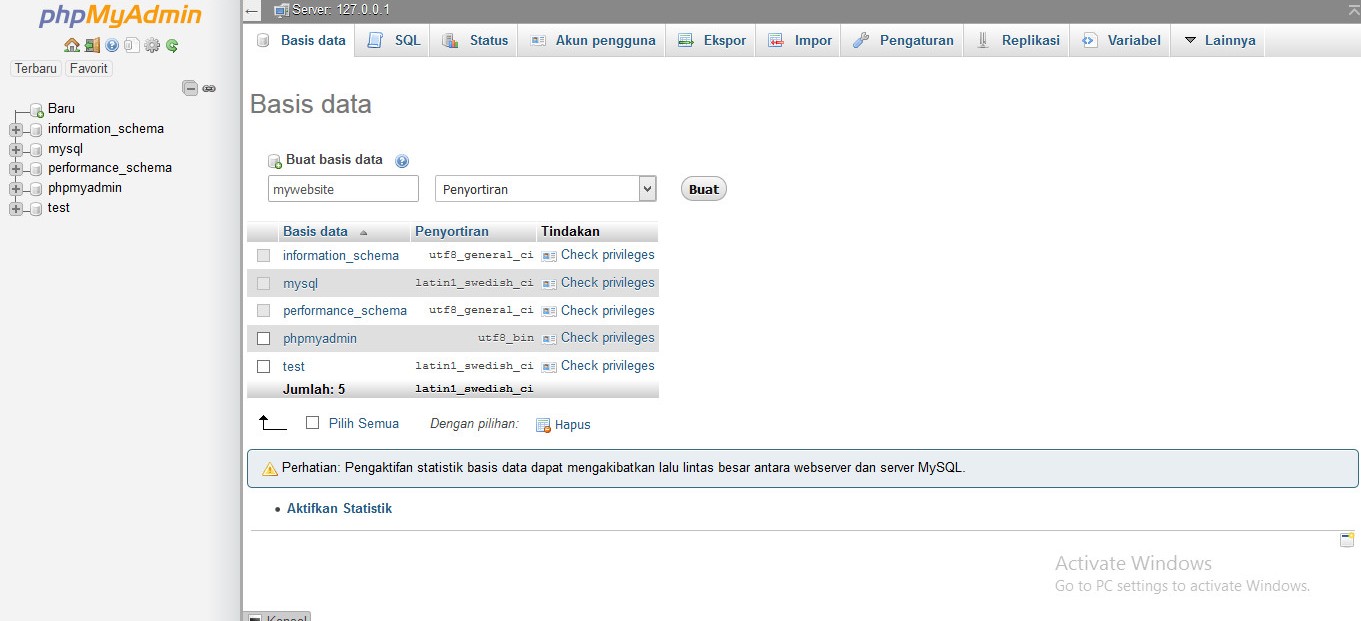The image size is (1361, 621).
Task: Click the phpMyAdmin logo
Action: click(120, 16)
